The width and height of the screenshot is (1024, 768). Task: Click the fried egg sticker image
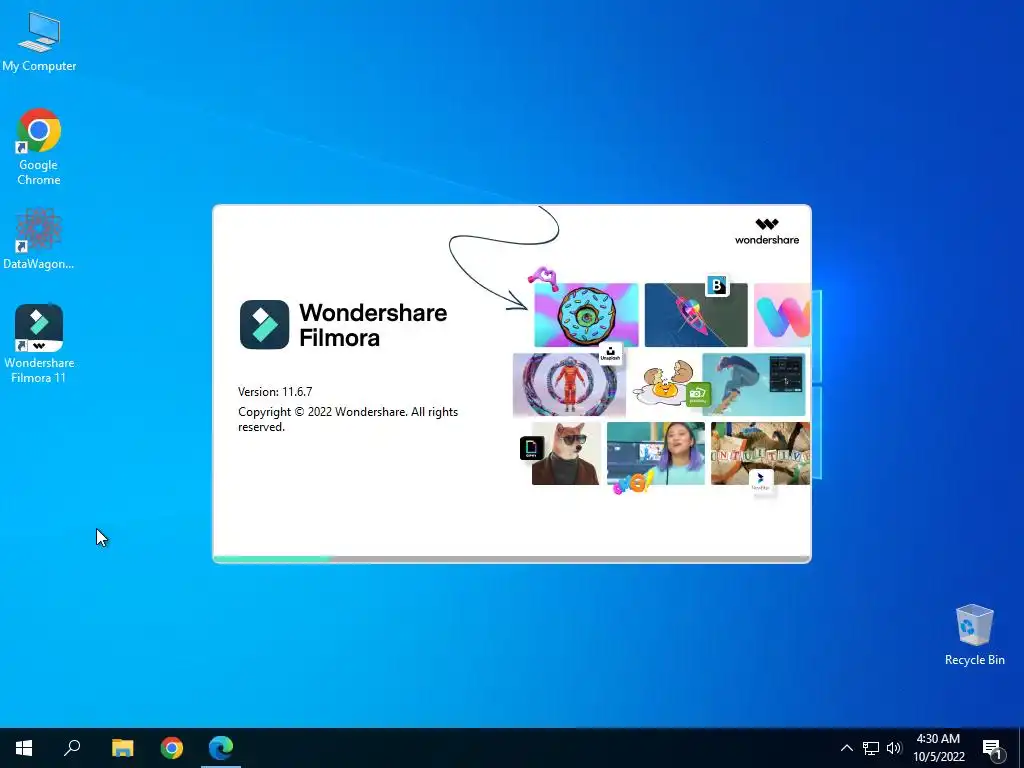pyautogui.click(x=664, y=383)
